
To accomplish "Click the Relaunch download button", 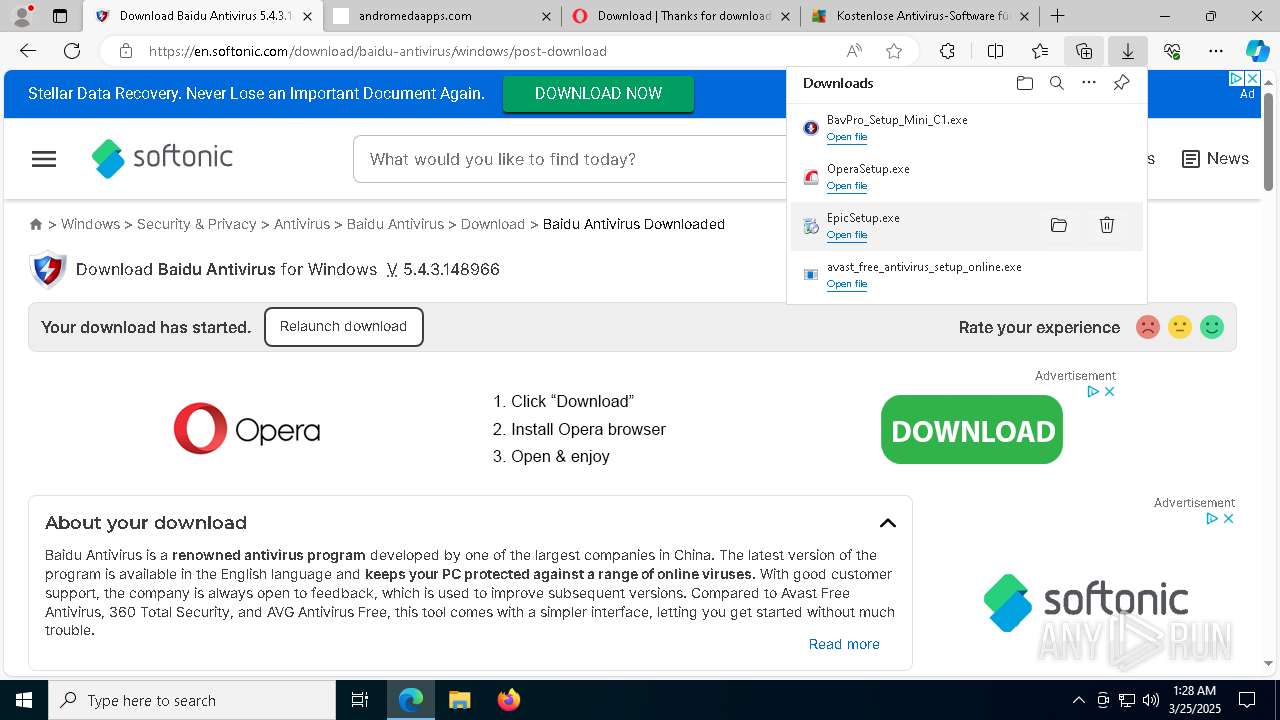I will click(343, 327).
